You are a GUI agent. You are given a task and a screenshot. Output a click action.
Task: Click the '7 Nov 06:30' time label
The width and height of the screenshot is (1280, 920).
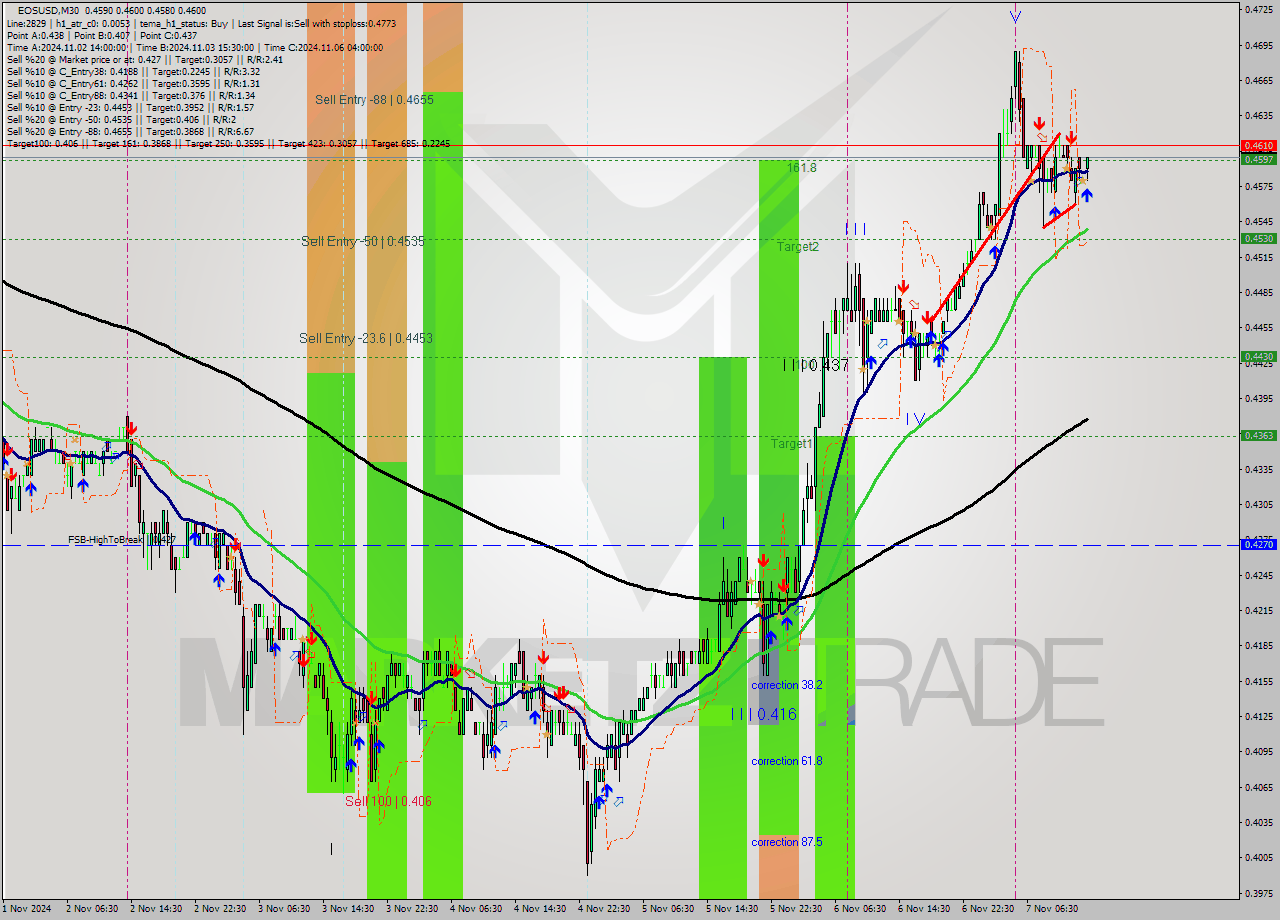tap(1052, 909)
